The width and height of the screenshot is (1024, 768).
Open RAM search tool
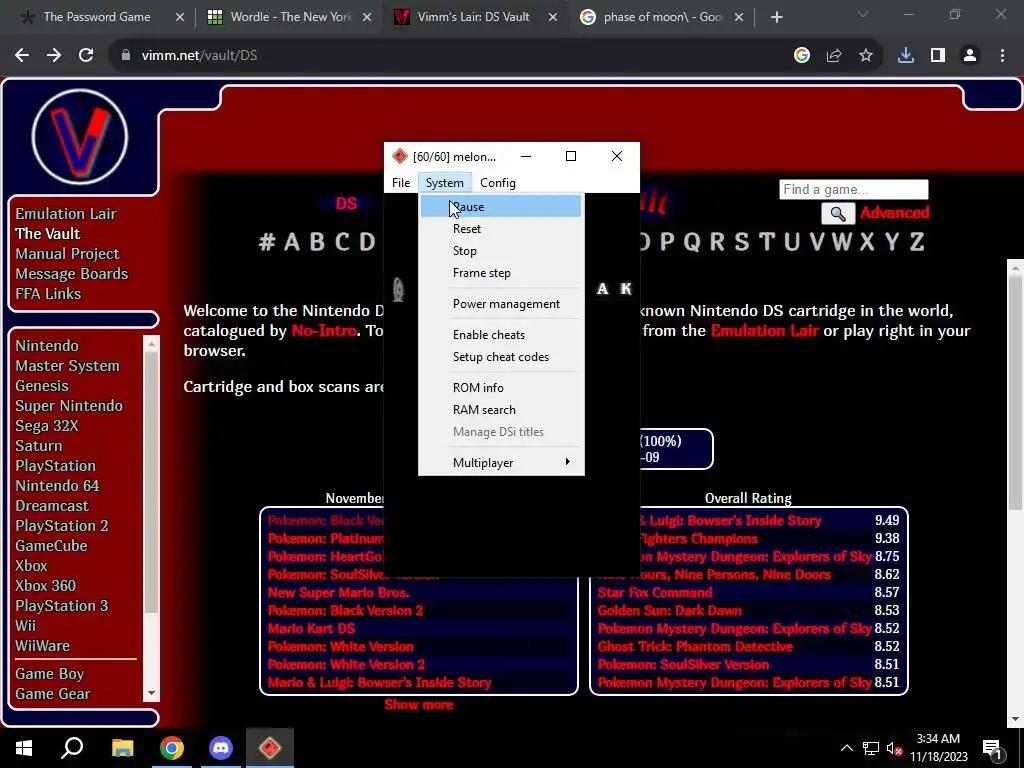pyautogui.click(x=500, y=409)
